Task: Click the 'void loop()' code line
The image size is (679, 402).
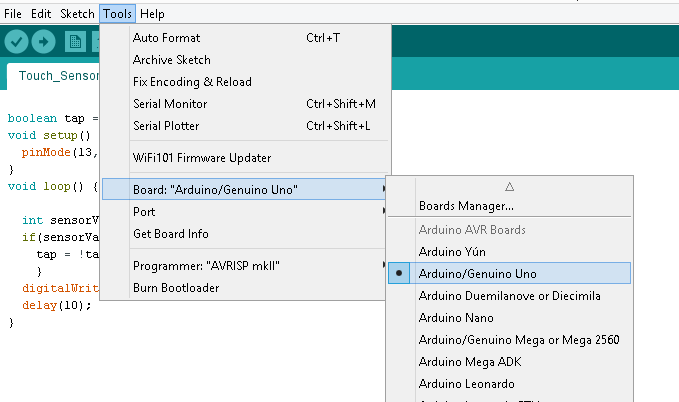Action: tap(53, 187)
